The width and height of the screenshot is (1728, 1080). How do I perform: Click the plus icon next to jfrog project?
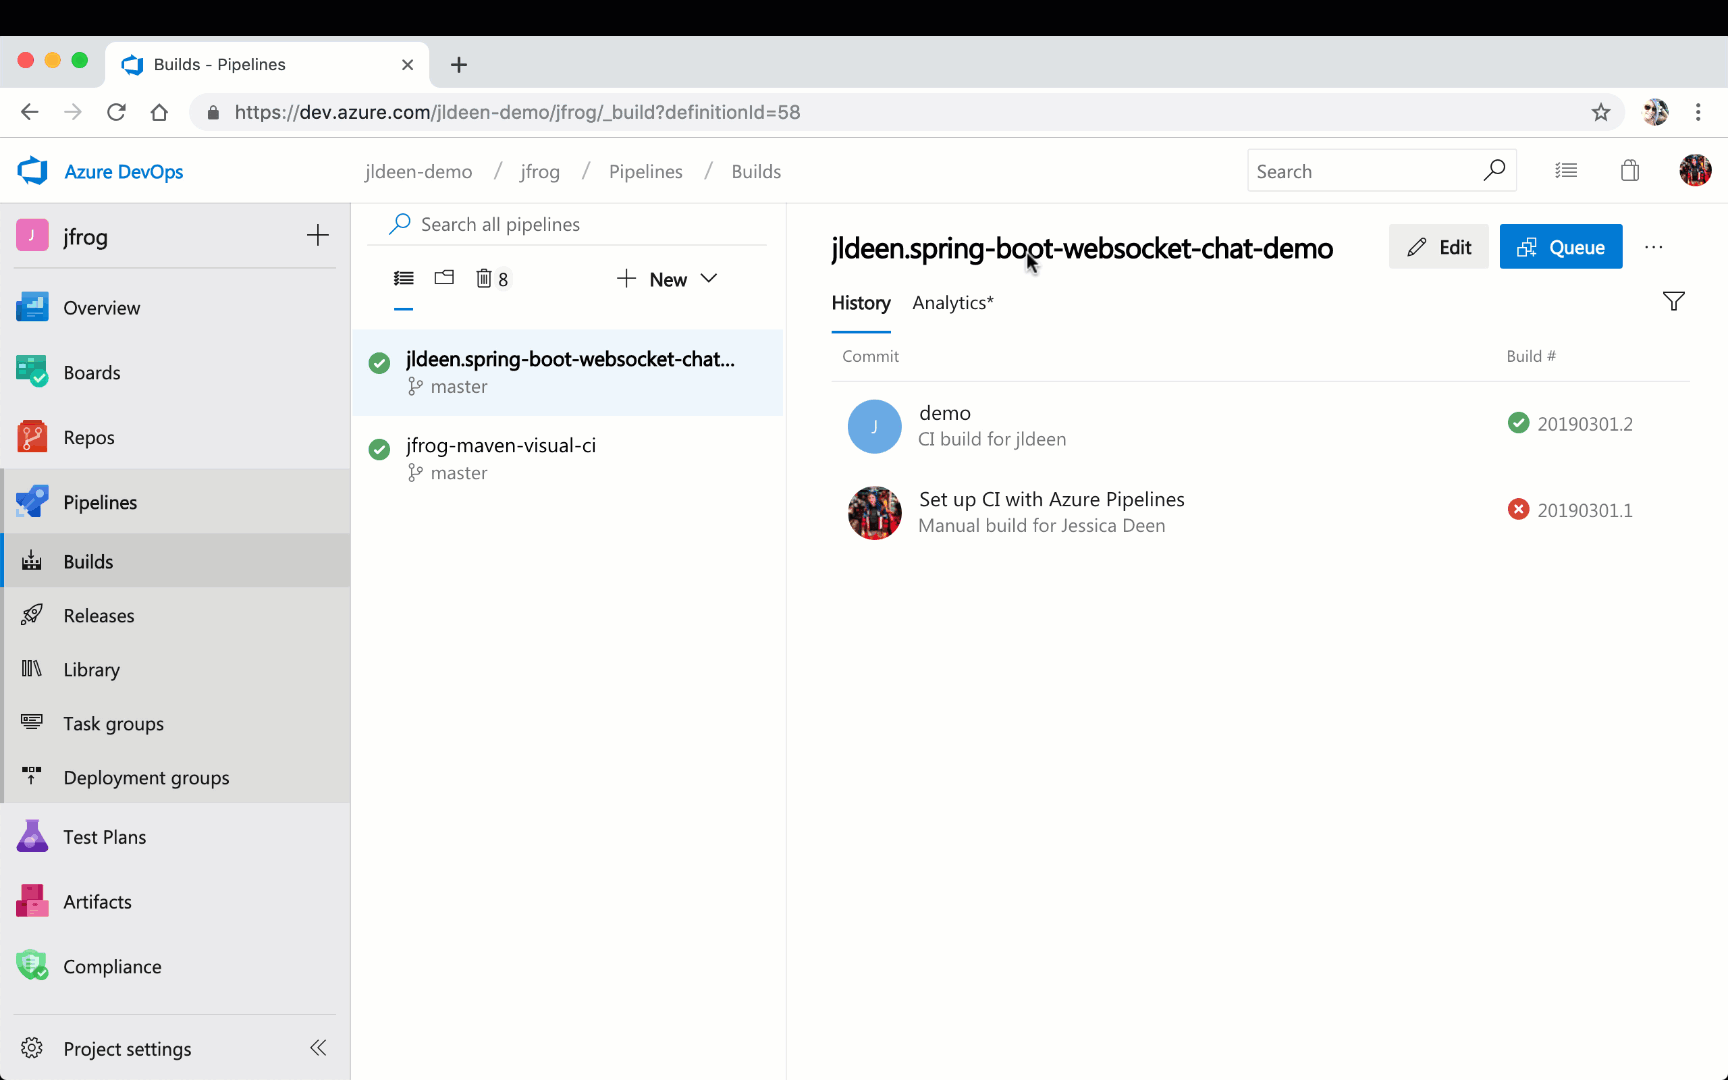click(x=318, y=236)
